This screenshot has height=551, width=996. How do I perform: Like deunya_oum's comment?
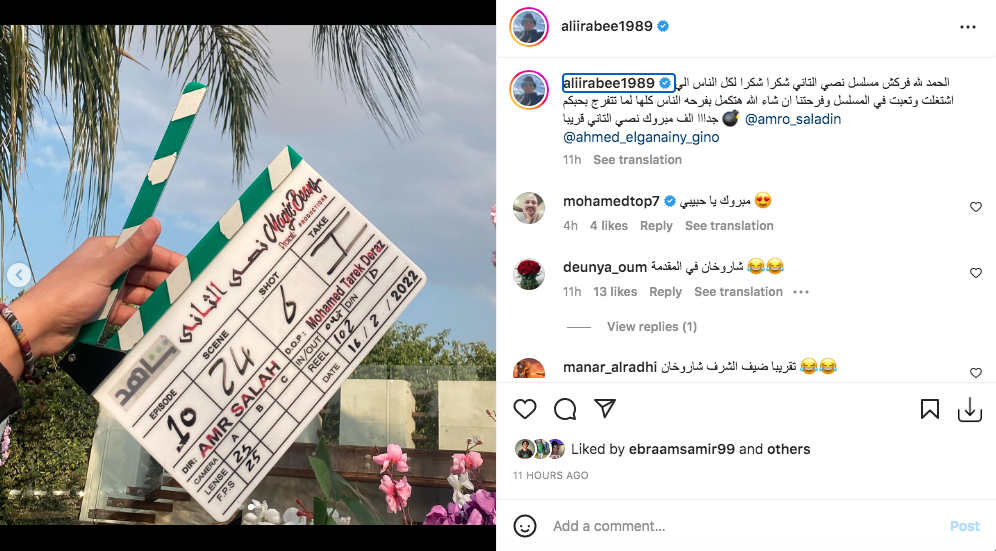(x=976, y=273)
